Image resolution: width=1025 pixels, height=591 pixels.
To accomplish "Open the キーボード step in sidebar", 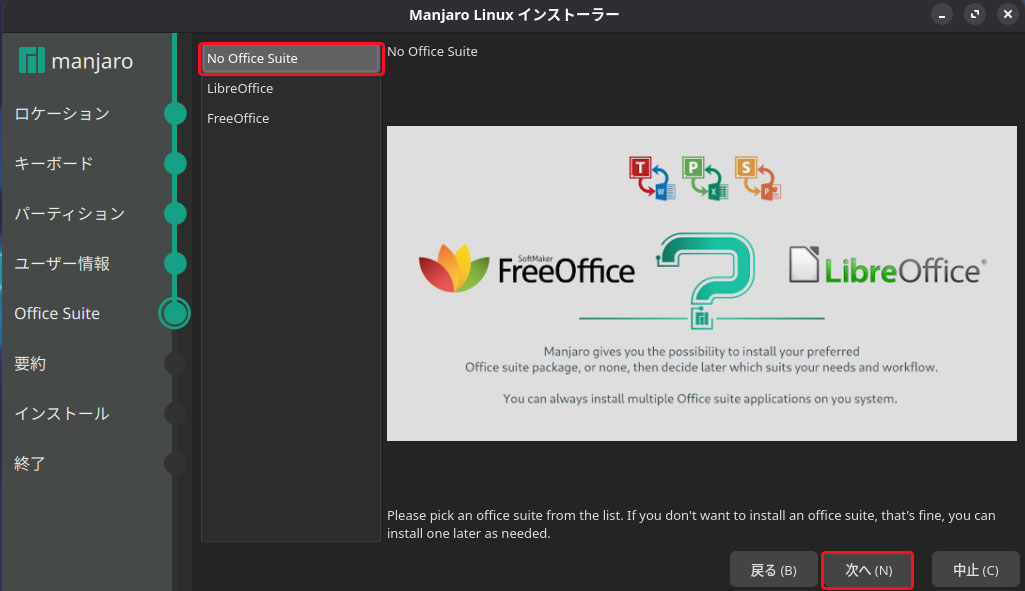I will [x=54, y=163].
